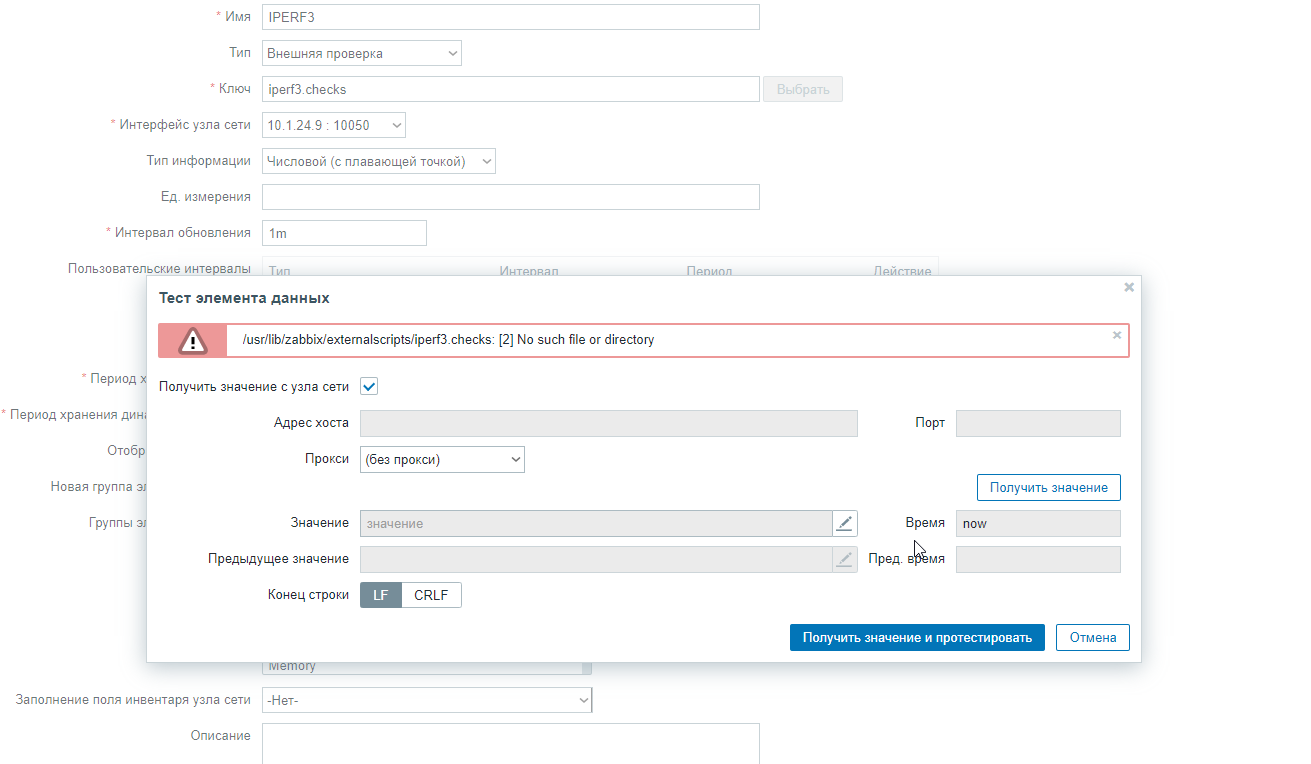Click the warning triangle icon
This screenshot has height=764, width=1311.
[x=192, y=341]
